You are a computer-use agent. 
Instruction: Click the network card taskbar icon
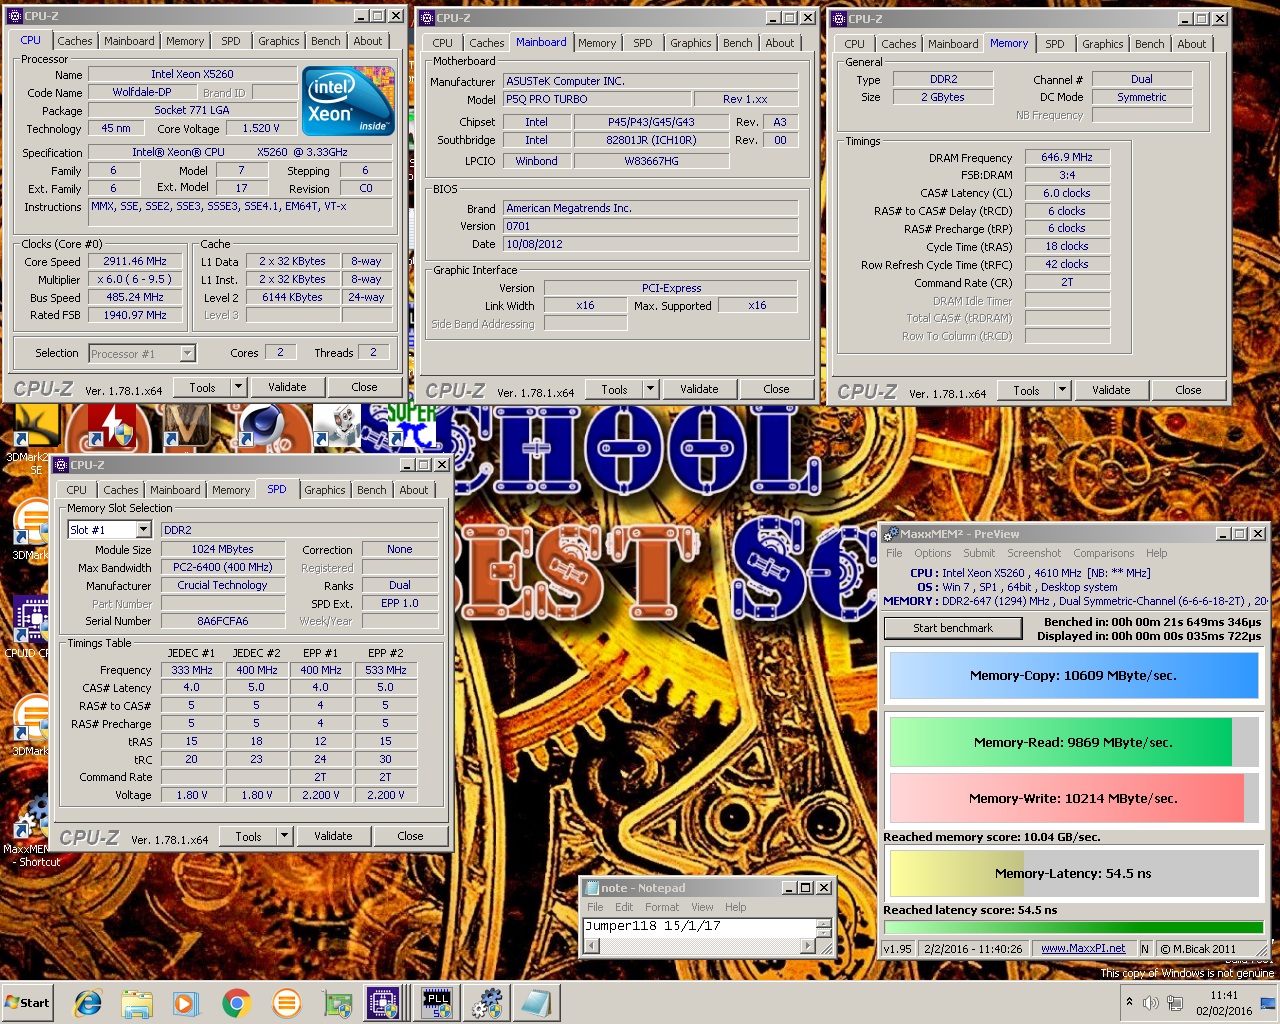[x=337, y=1002]
